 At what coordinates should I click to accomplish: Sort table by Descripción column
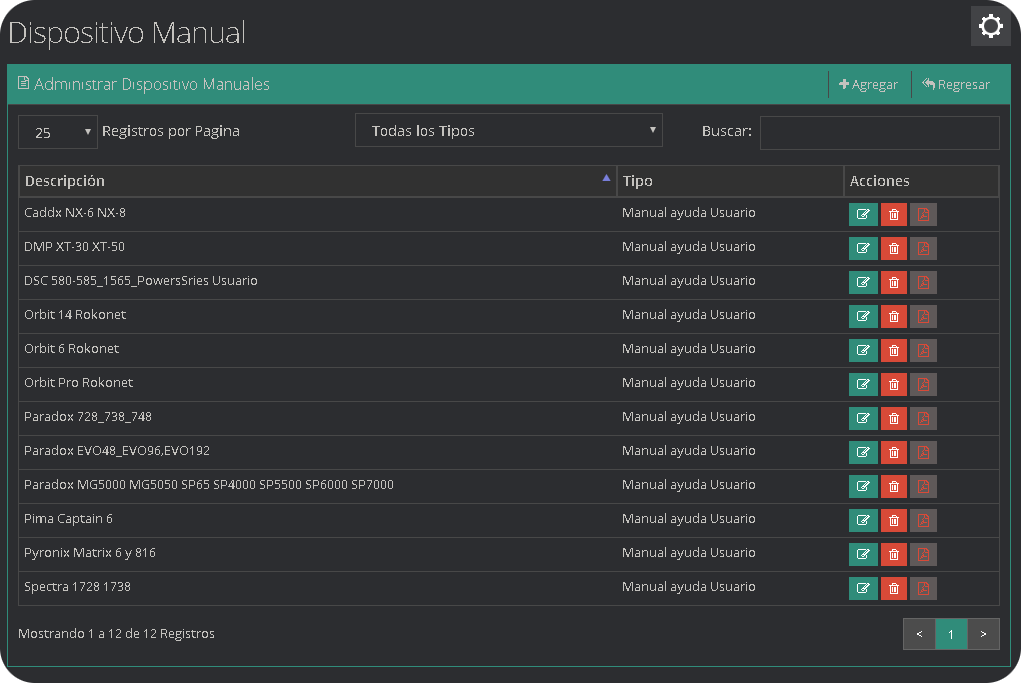[317, 181]
